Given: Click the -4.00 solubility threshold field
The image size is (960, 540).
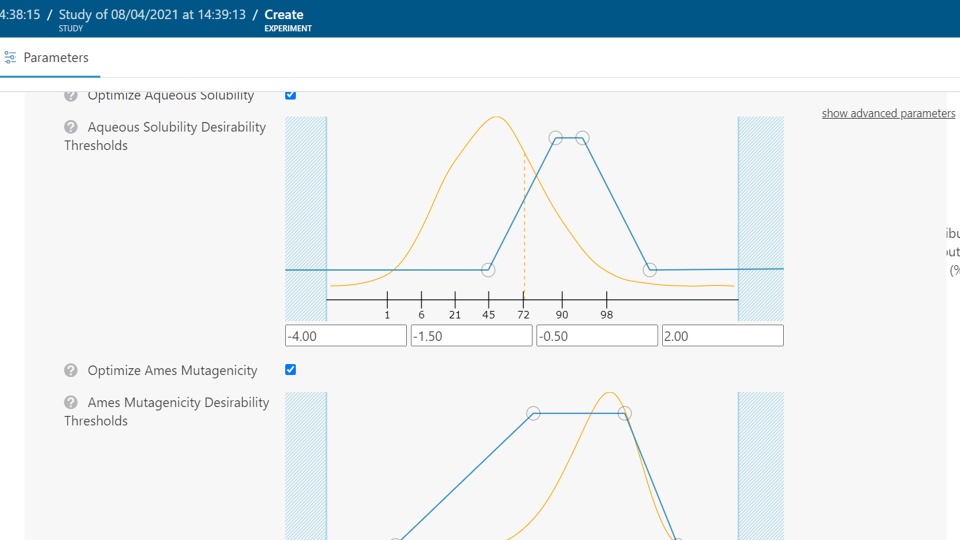Looking at the screenshot, I should (x=345, y=336).
